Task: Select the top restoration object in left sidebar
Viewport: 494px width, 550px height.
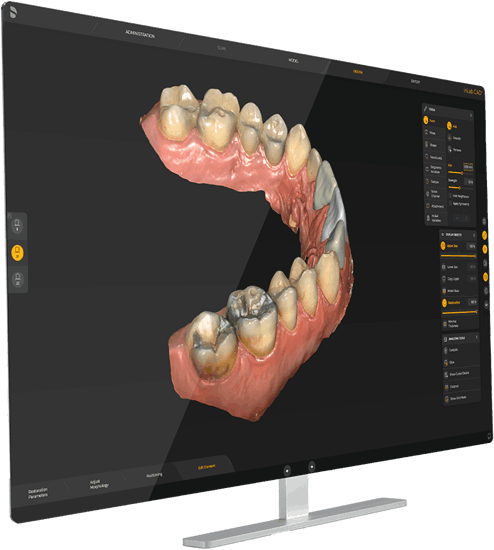Action: point(17,226)
